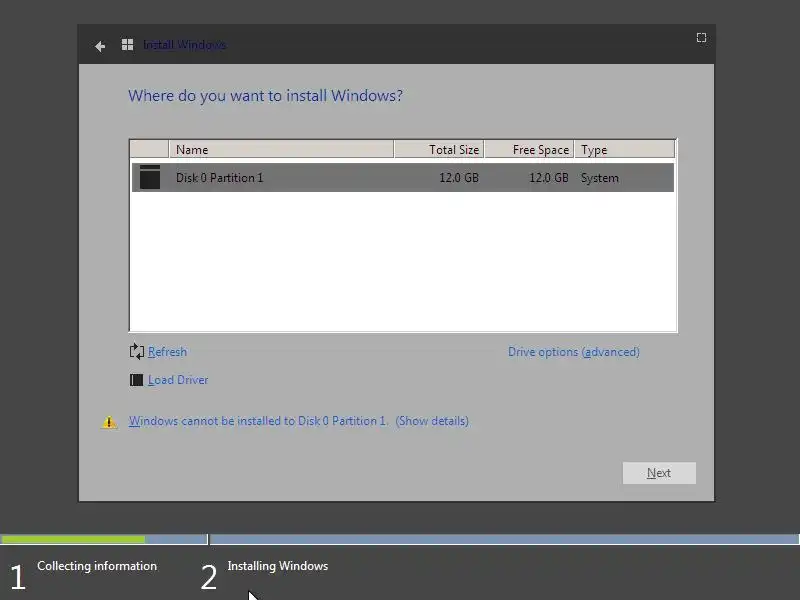This screenshot has height=600, width=800.
Task: Click the disk drive icon for Partition 1
Action: (150, 177)
